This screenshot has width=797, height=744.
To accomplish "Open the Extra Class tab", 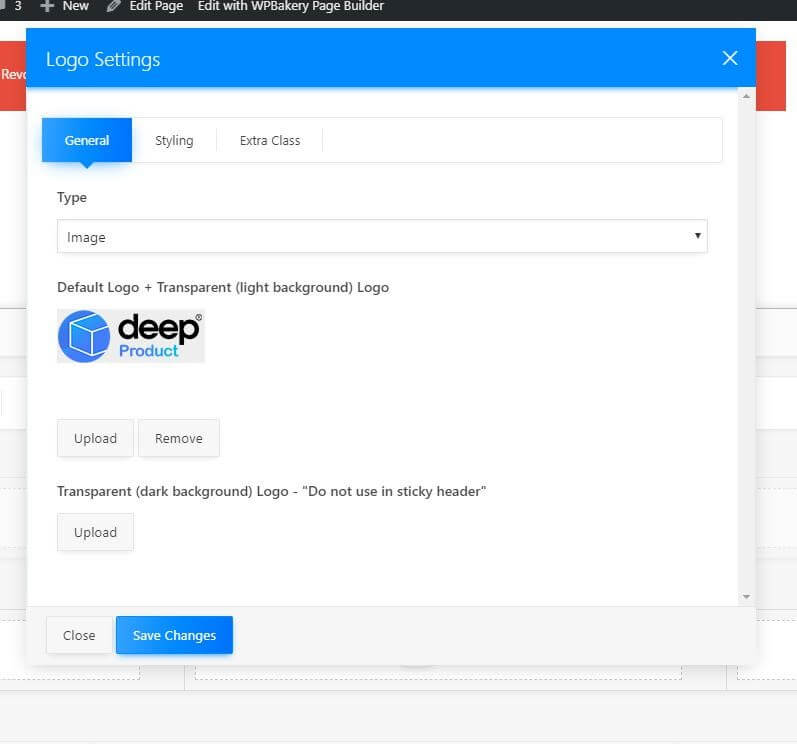I will coord(270,140).
